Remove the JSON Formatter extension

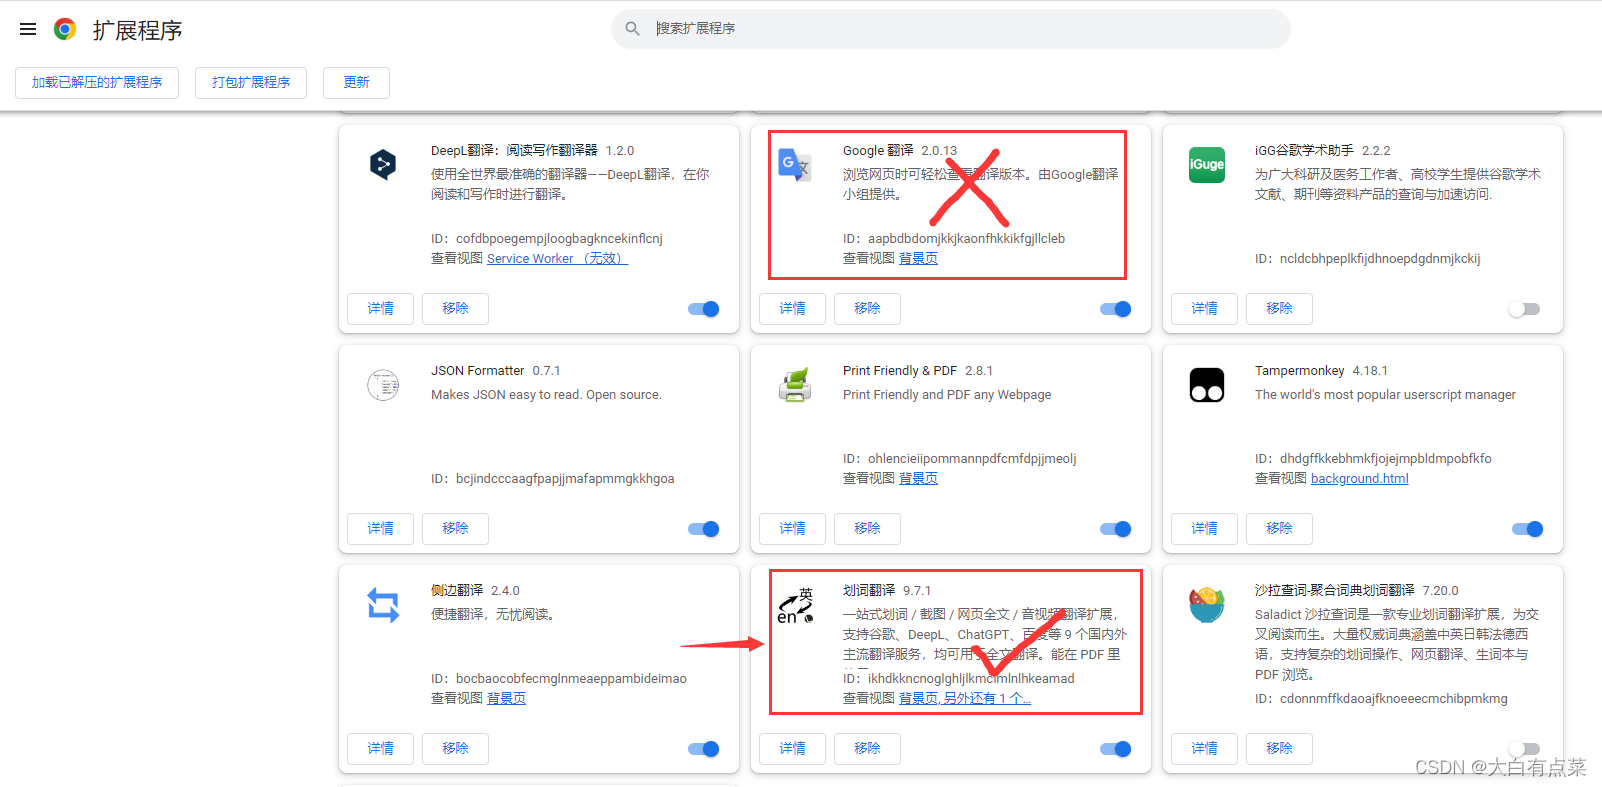455,529
